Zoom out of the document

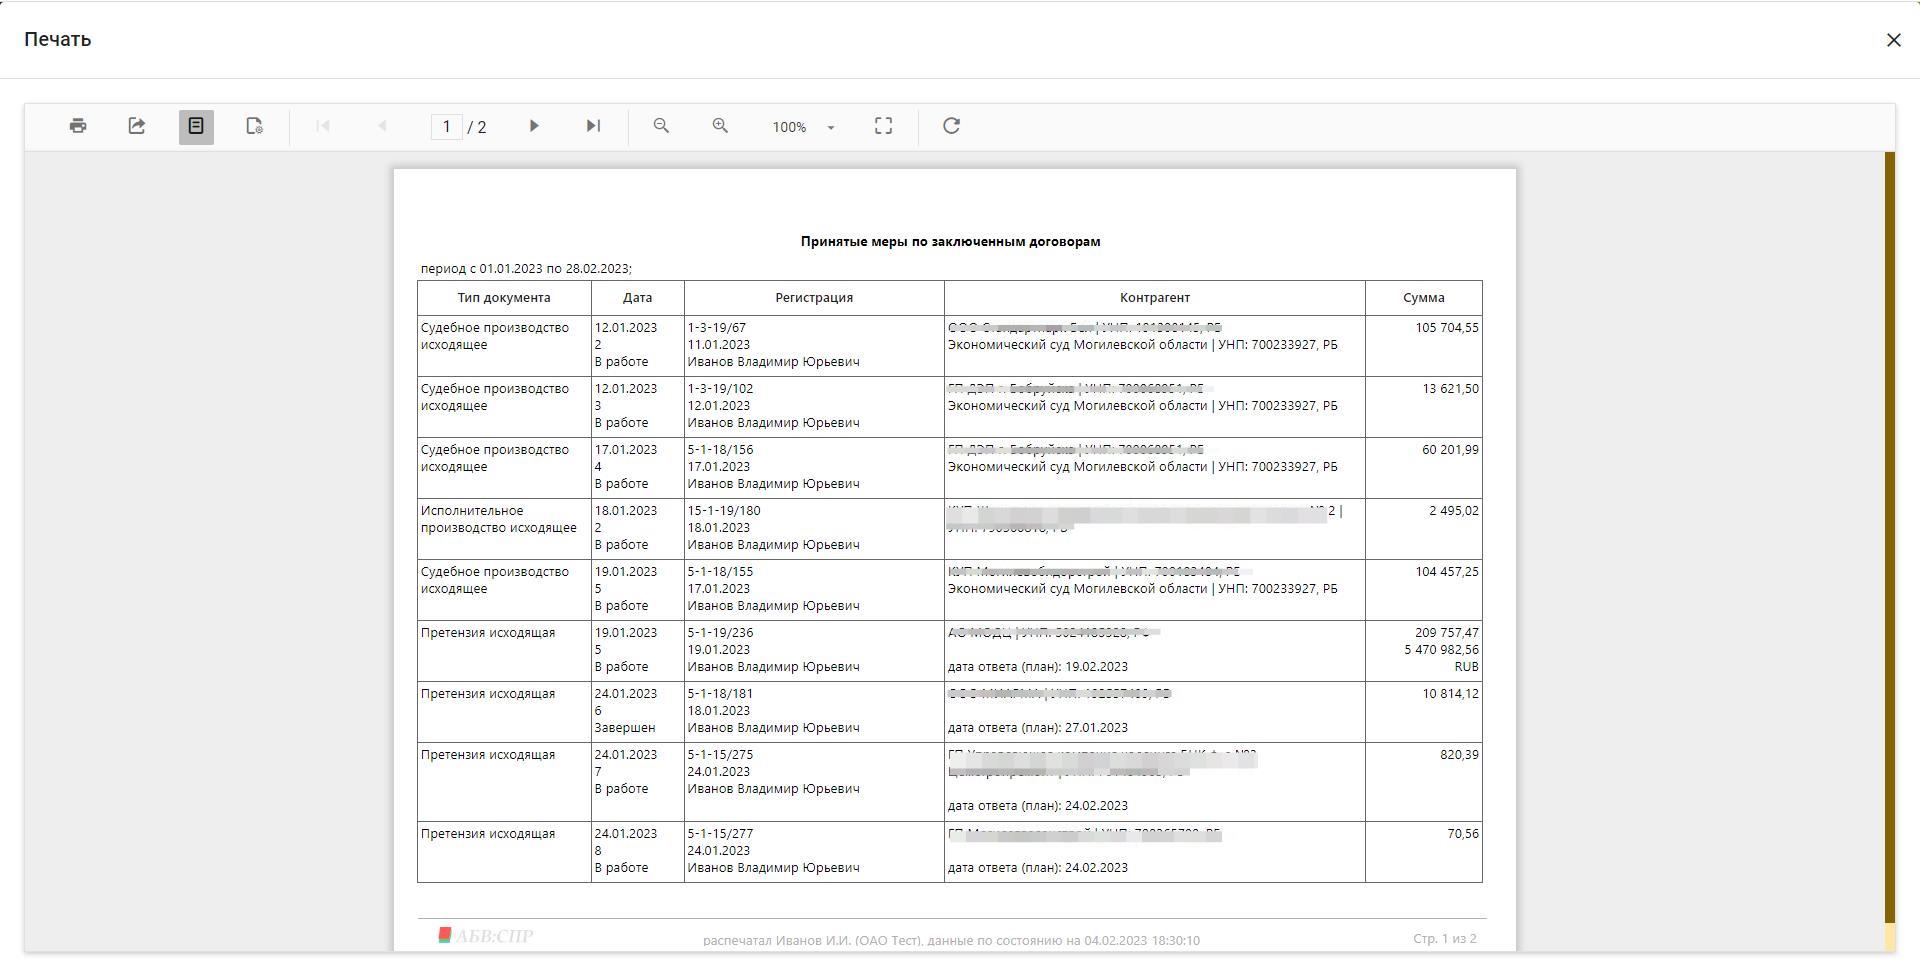tap(660, 126)
